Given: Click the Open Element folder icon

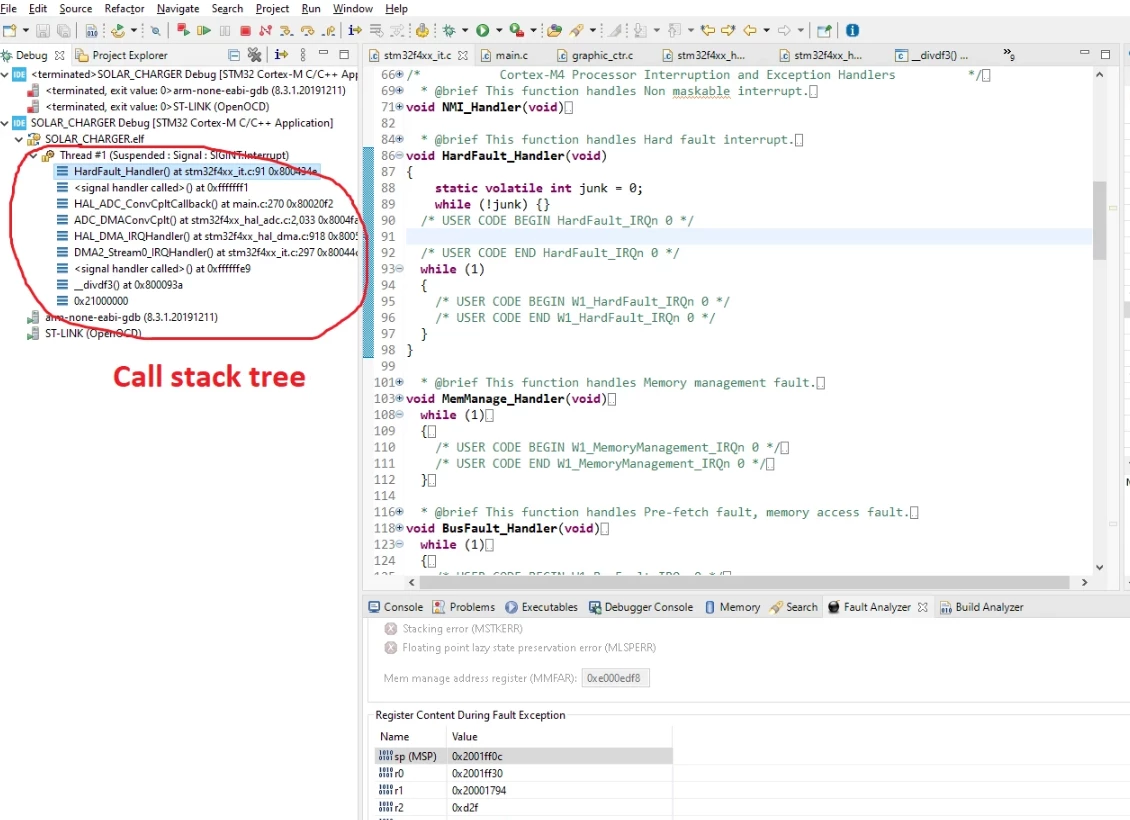Looking at the screenshot, I should coord(553,30).
